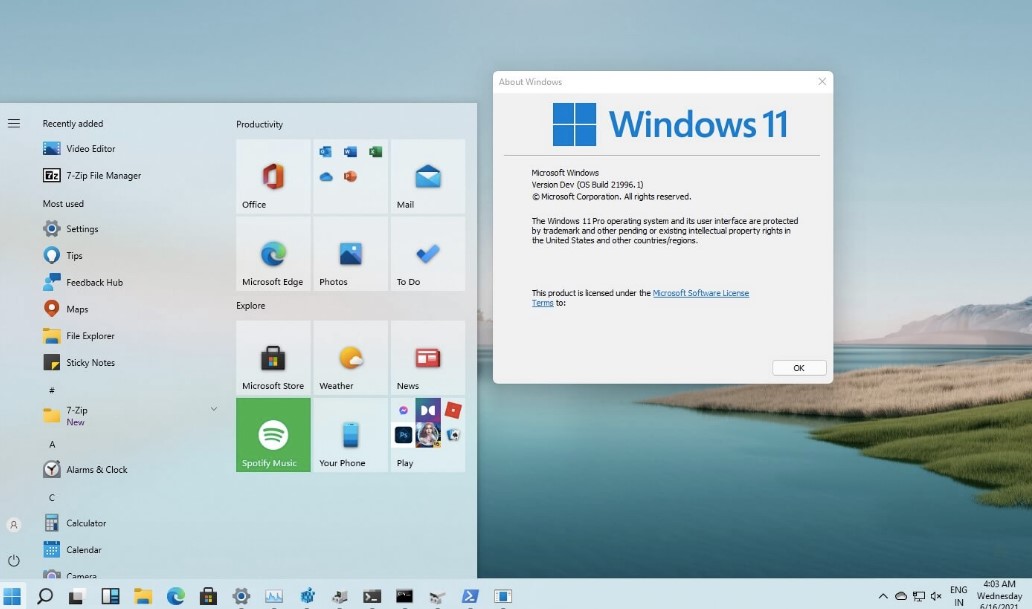Open the user account icon in Start
This screenshot has height=609, width=1032.
pyautogui.click(x=14, y=525)
